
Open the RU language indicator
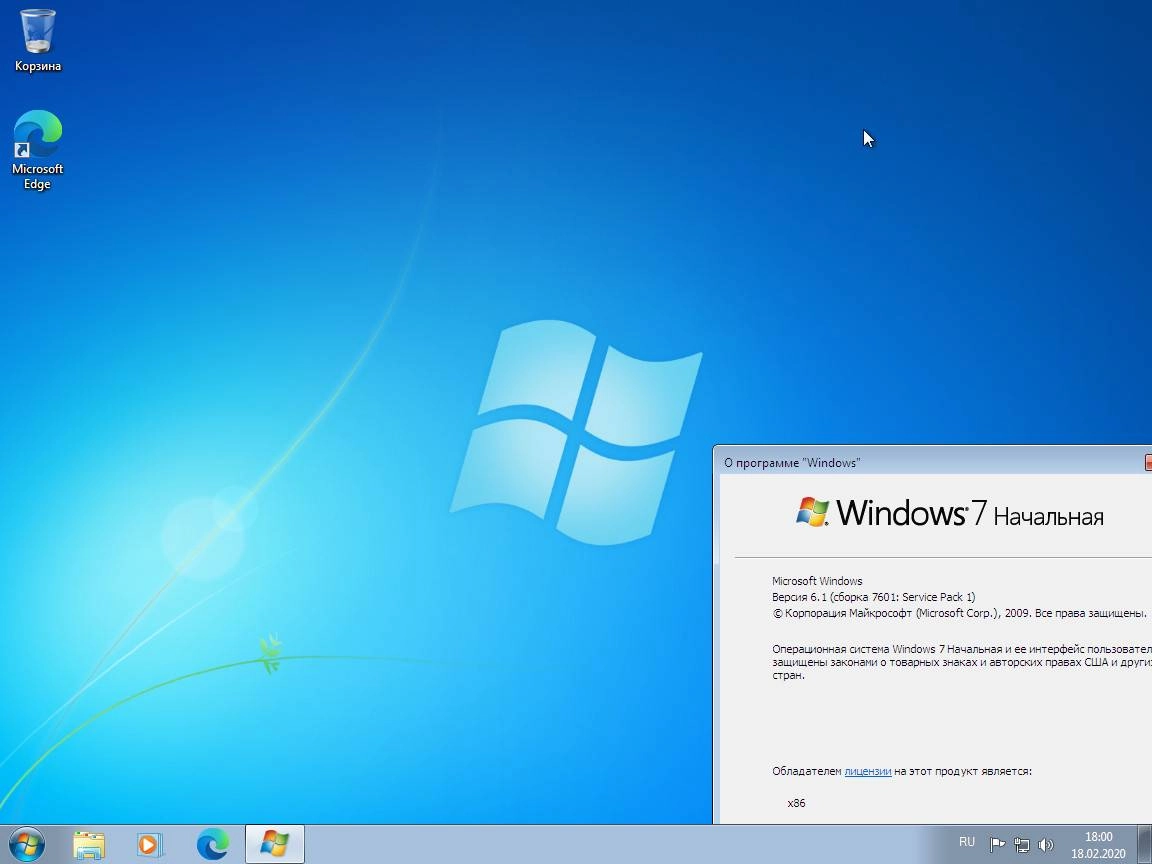[967, 843]
